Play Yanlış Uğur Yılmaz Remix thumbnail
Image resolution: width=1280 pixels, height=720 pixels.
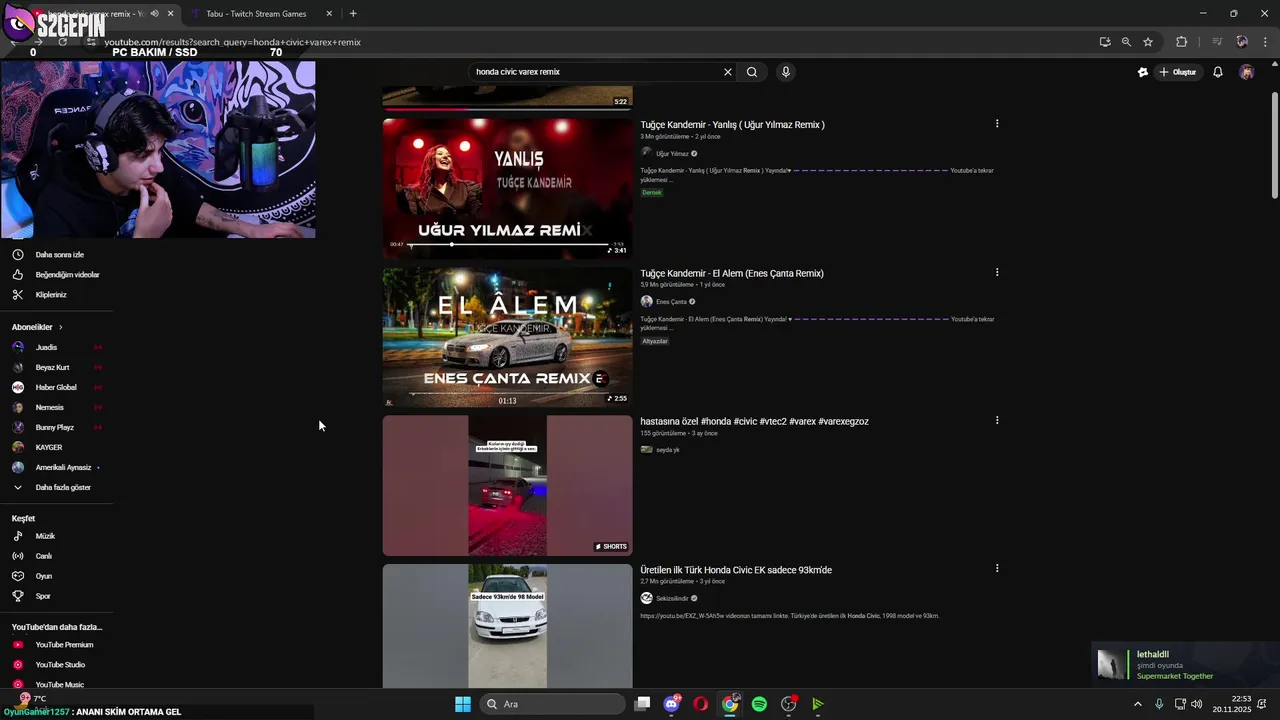tap(507, 188)
